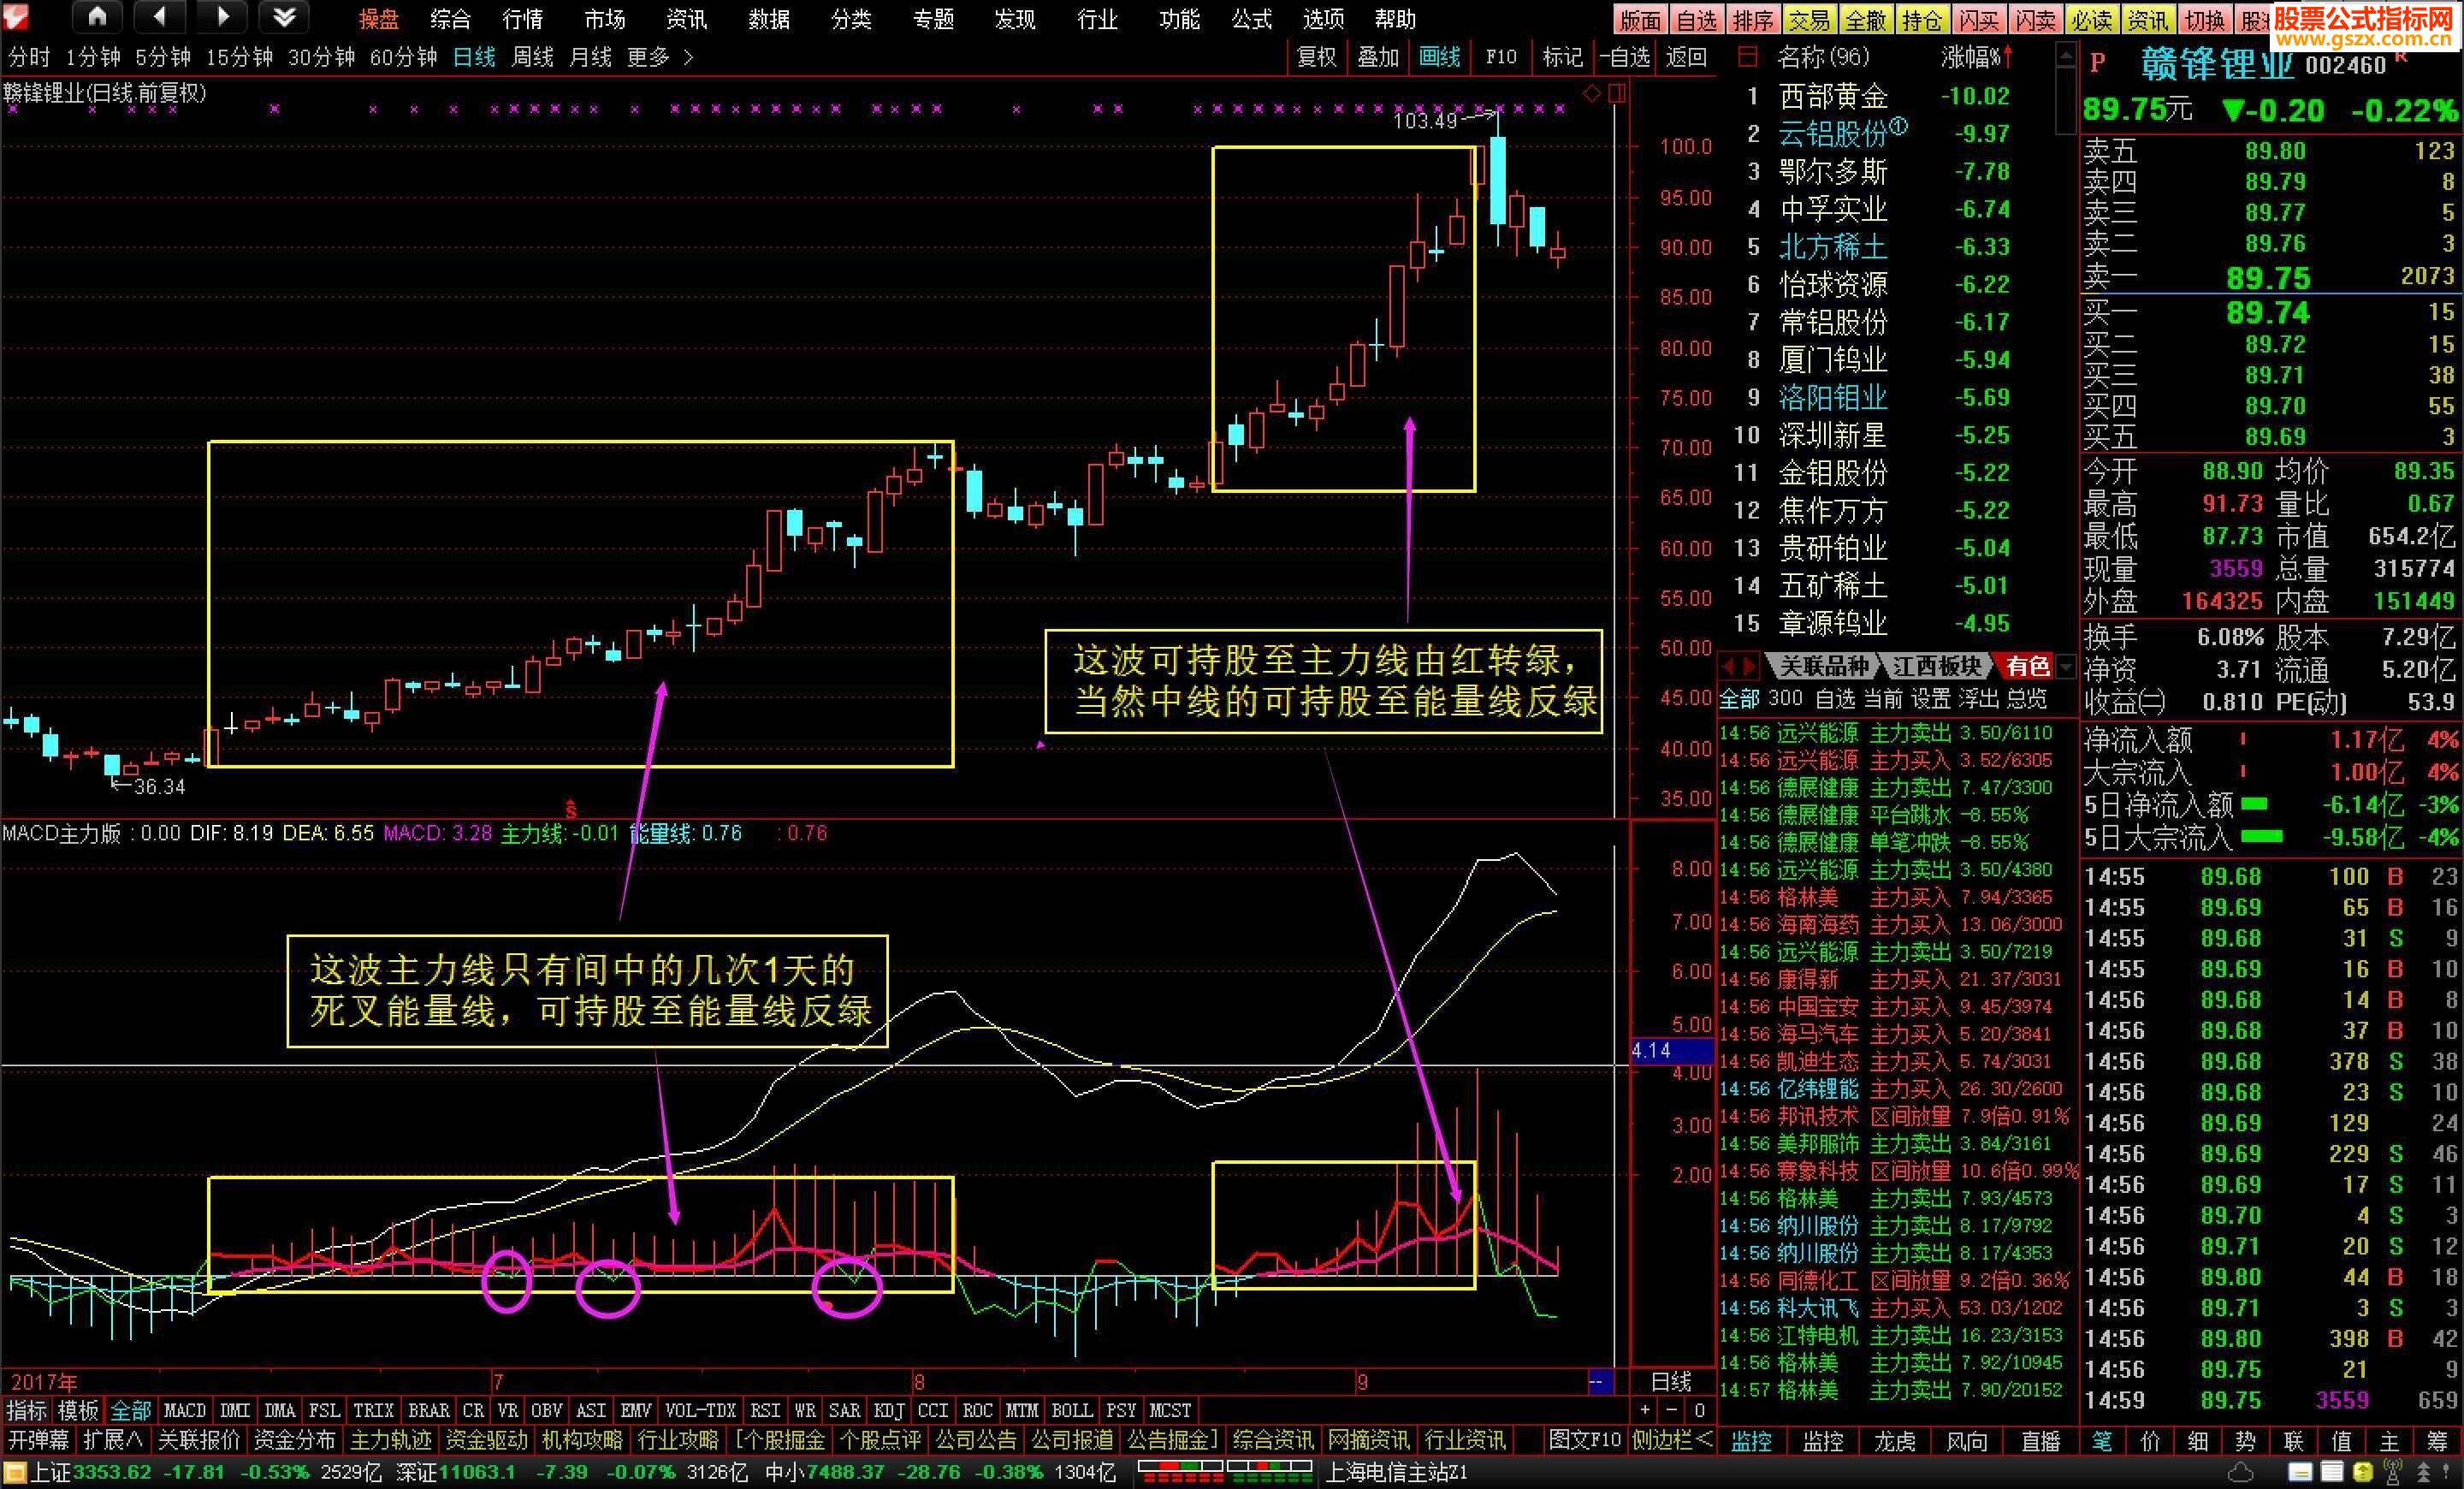Click the 设置 option in the monitor panel
The image size is (2464, 1489).
click(1931, 698)
